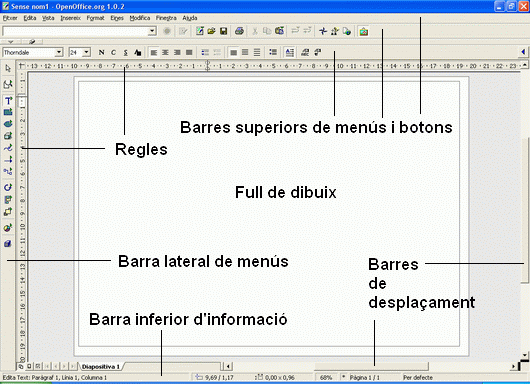
Task: Select the Connector tool
Action: pos(8,171)
